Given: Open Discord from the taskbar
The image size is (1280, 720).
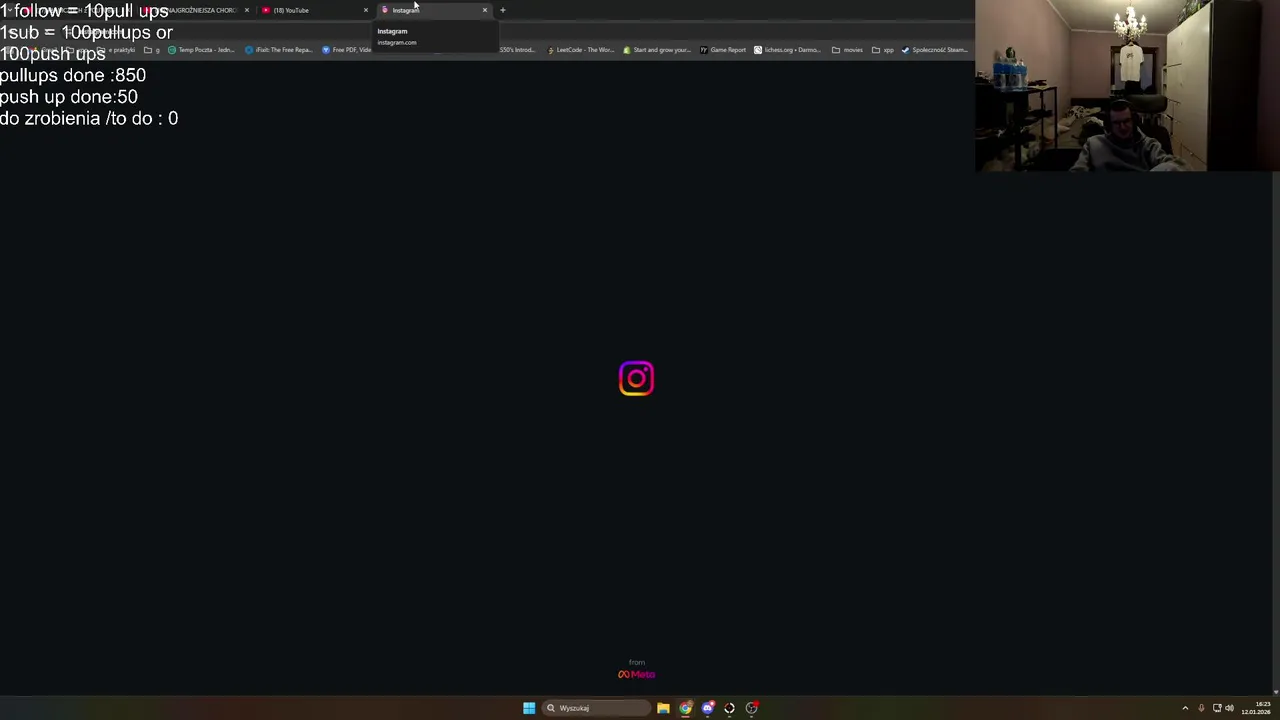Looking at the screenshot, I should (707, 708).
